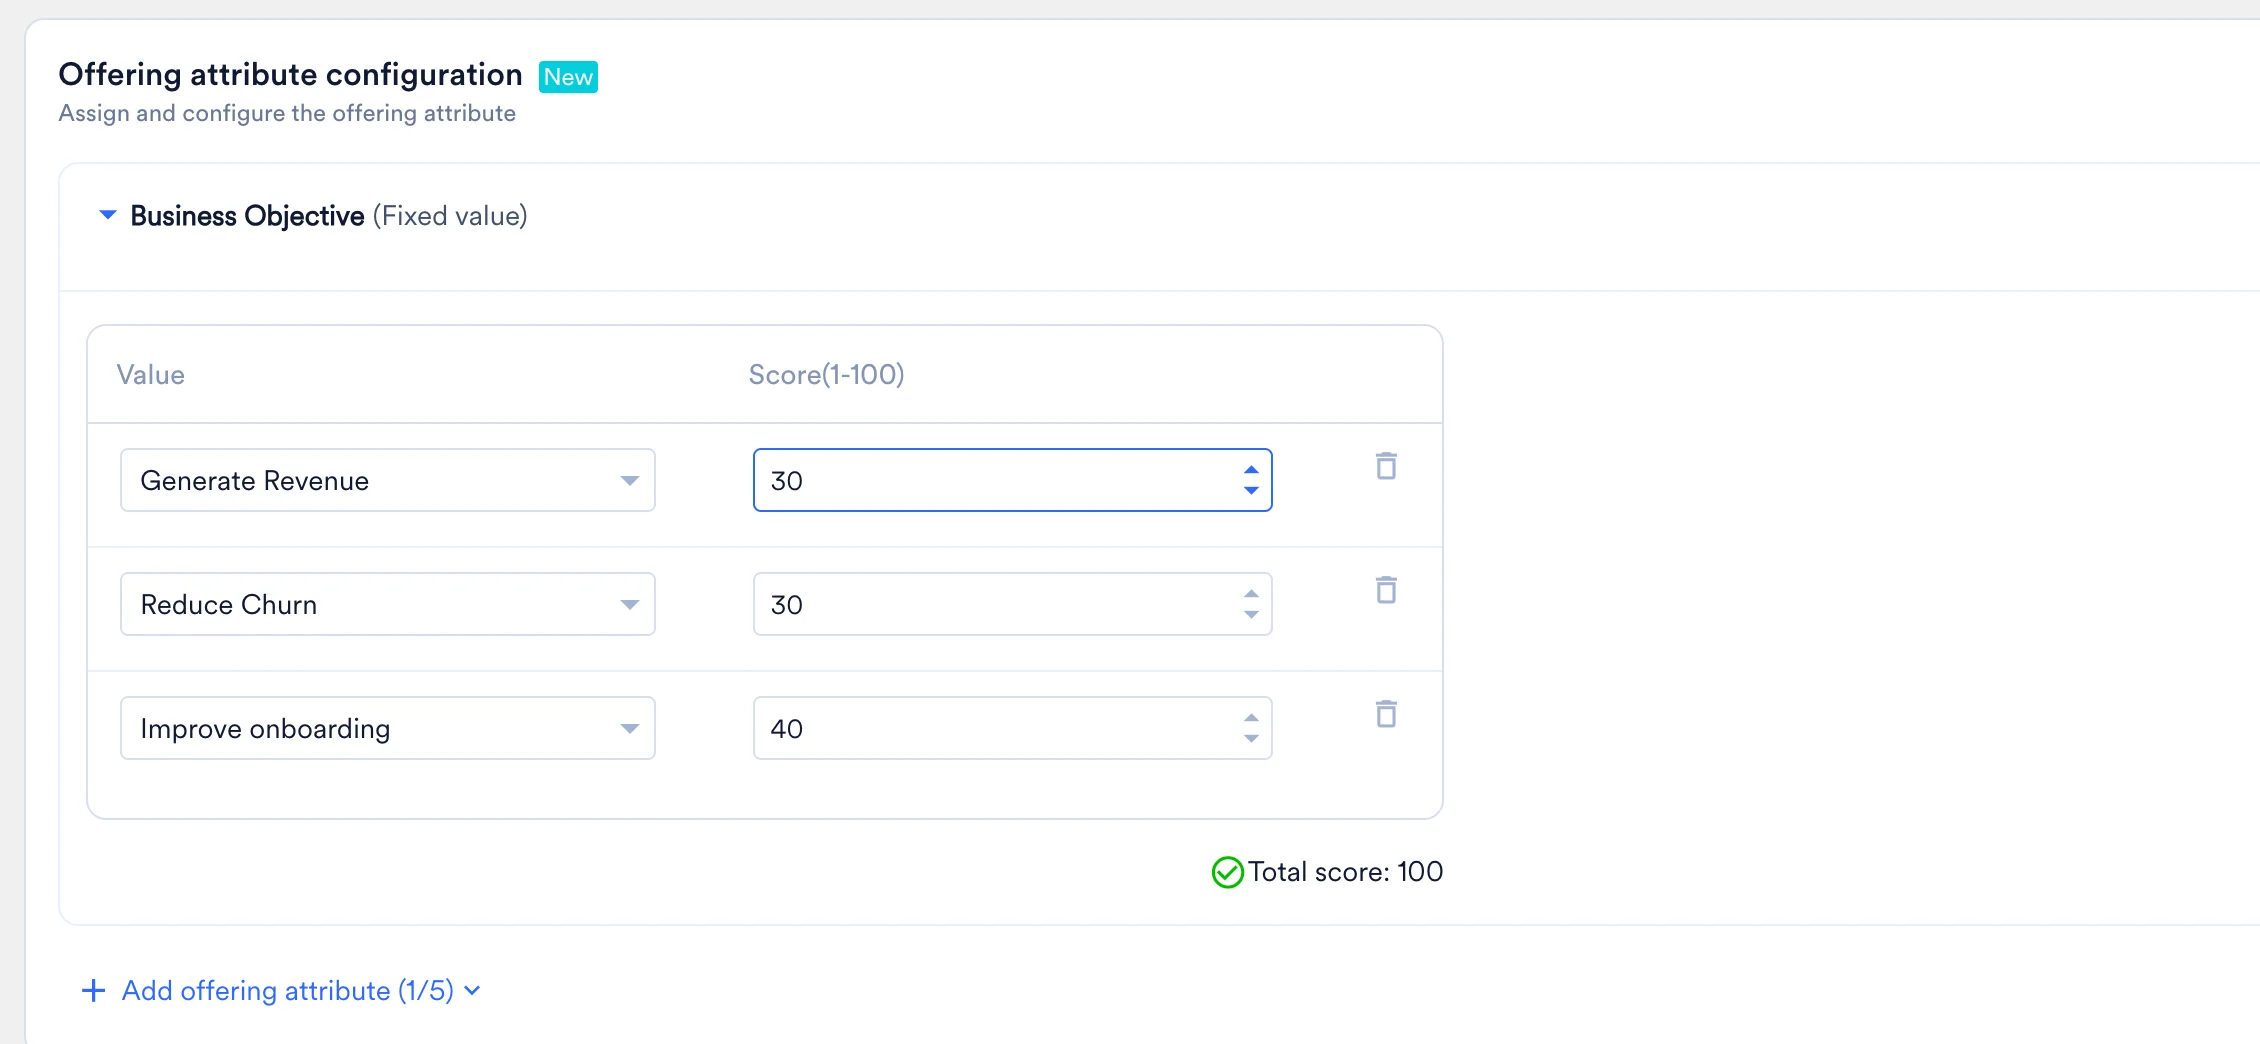Viewport: 2260px width, 1044px height.
Task: Click the Total score: 100 text
Action: 1345,872
